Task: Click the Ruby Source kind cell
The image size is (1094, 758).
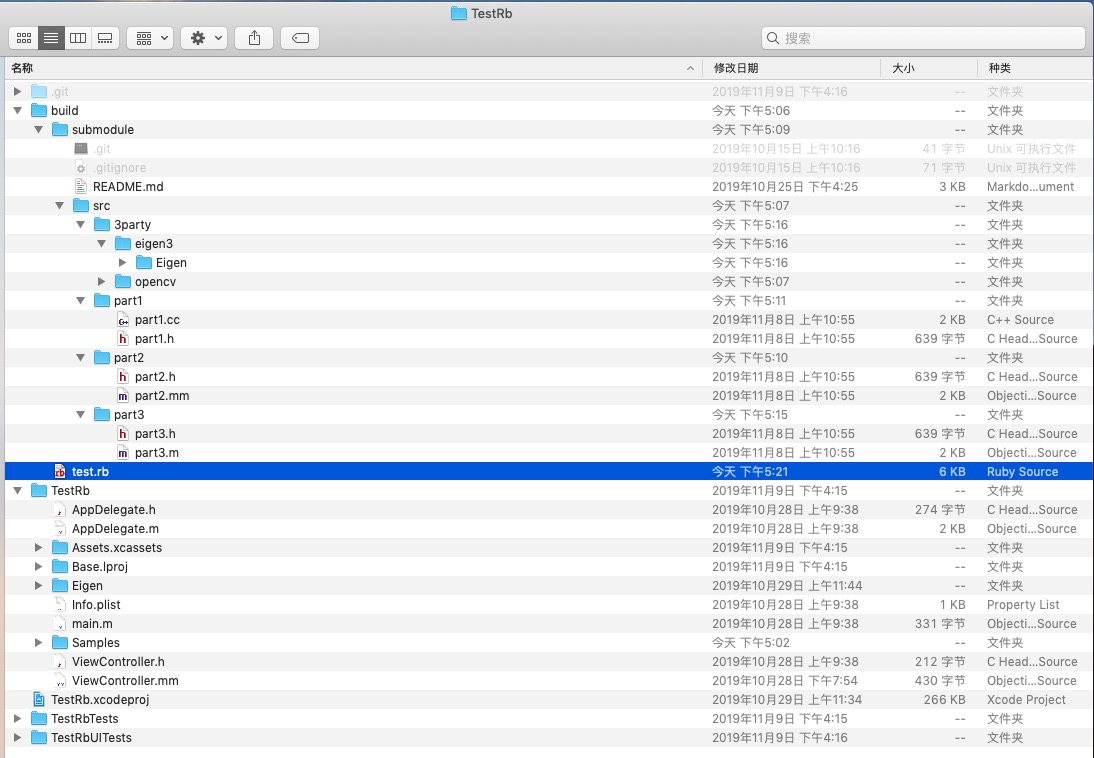Action: pos(1022,472)
